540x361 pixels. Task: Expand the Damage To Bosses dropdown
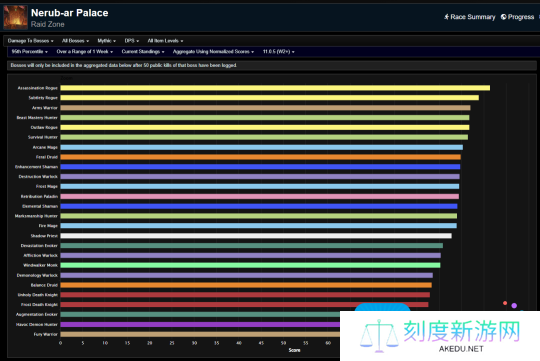30,41
